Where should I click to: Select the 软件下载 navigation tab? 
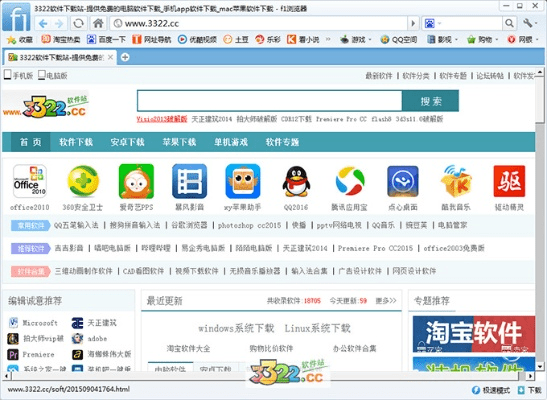76,142
